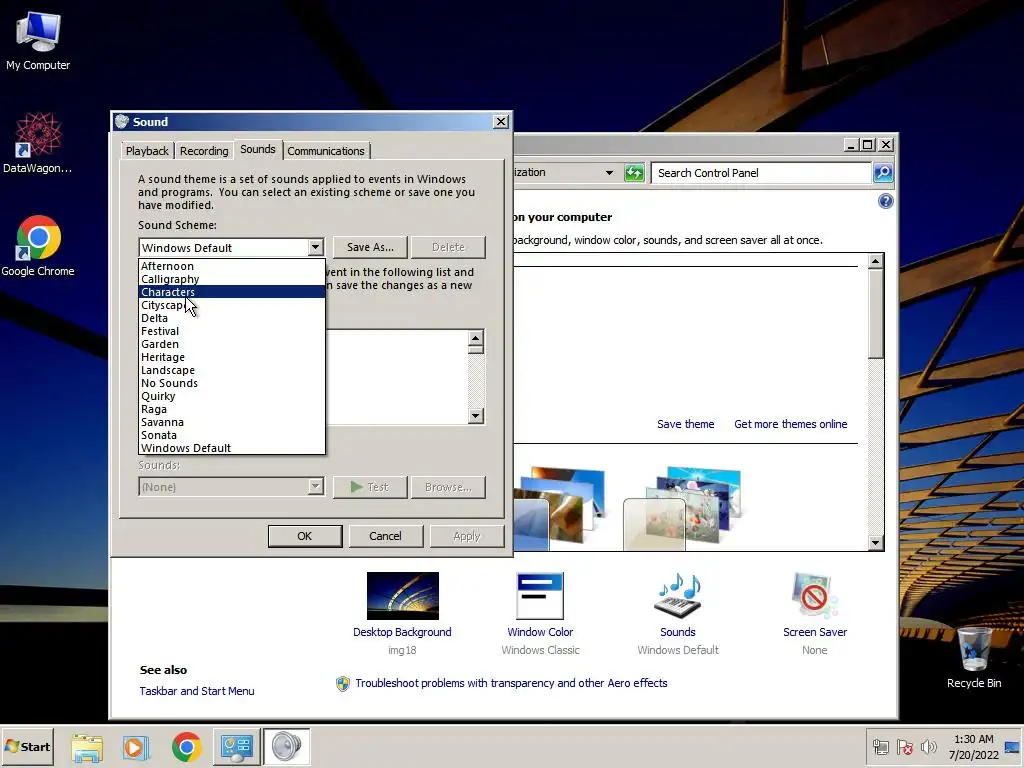This screenshot has width=1024, height=768.
Task: Open the file explorer taskbar icon
Action: pos(87,747)
